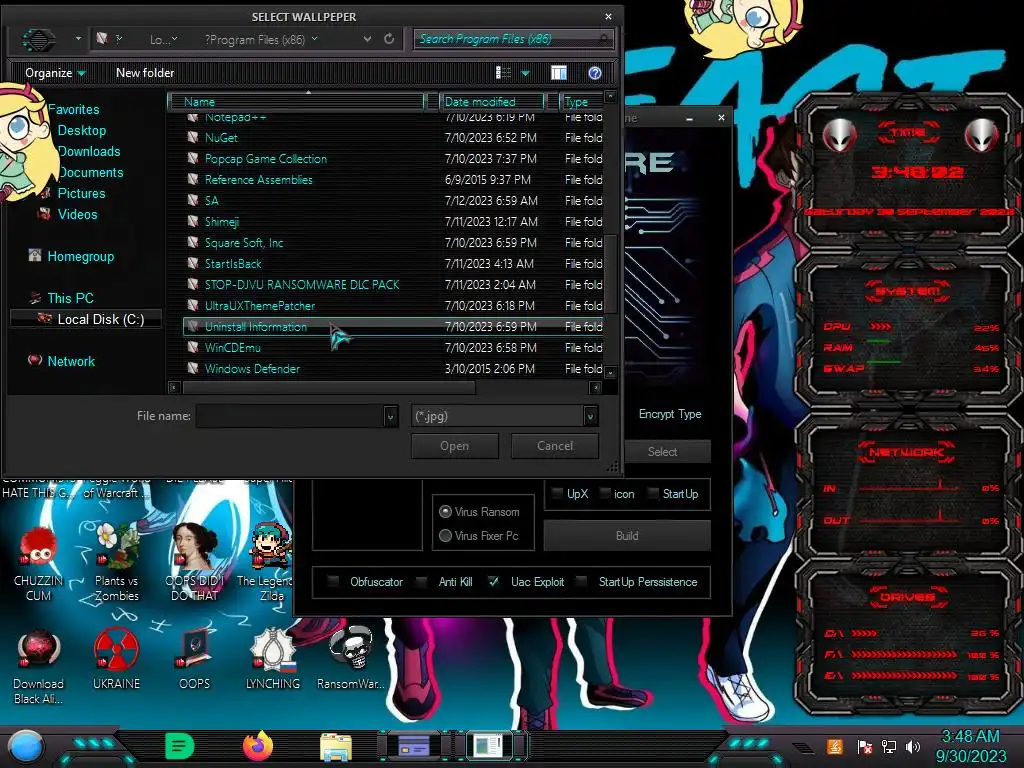Image resolution: width=1024 pixels, height=768 pixels.
Task: Open the CHUZZIN CUM desktop icon
Action: (x=39, y=565)
